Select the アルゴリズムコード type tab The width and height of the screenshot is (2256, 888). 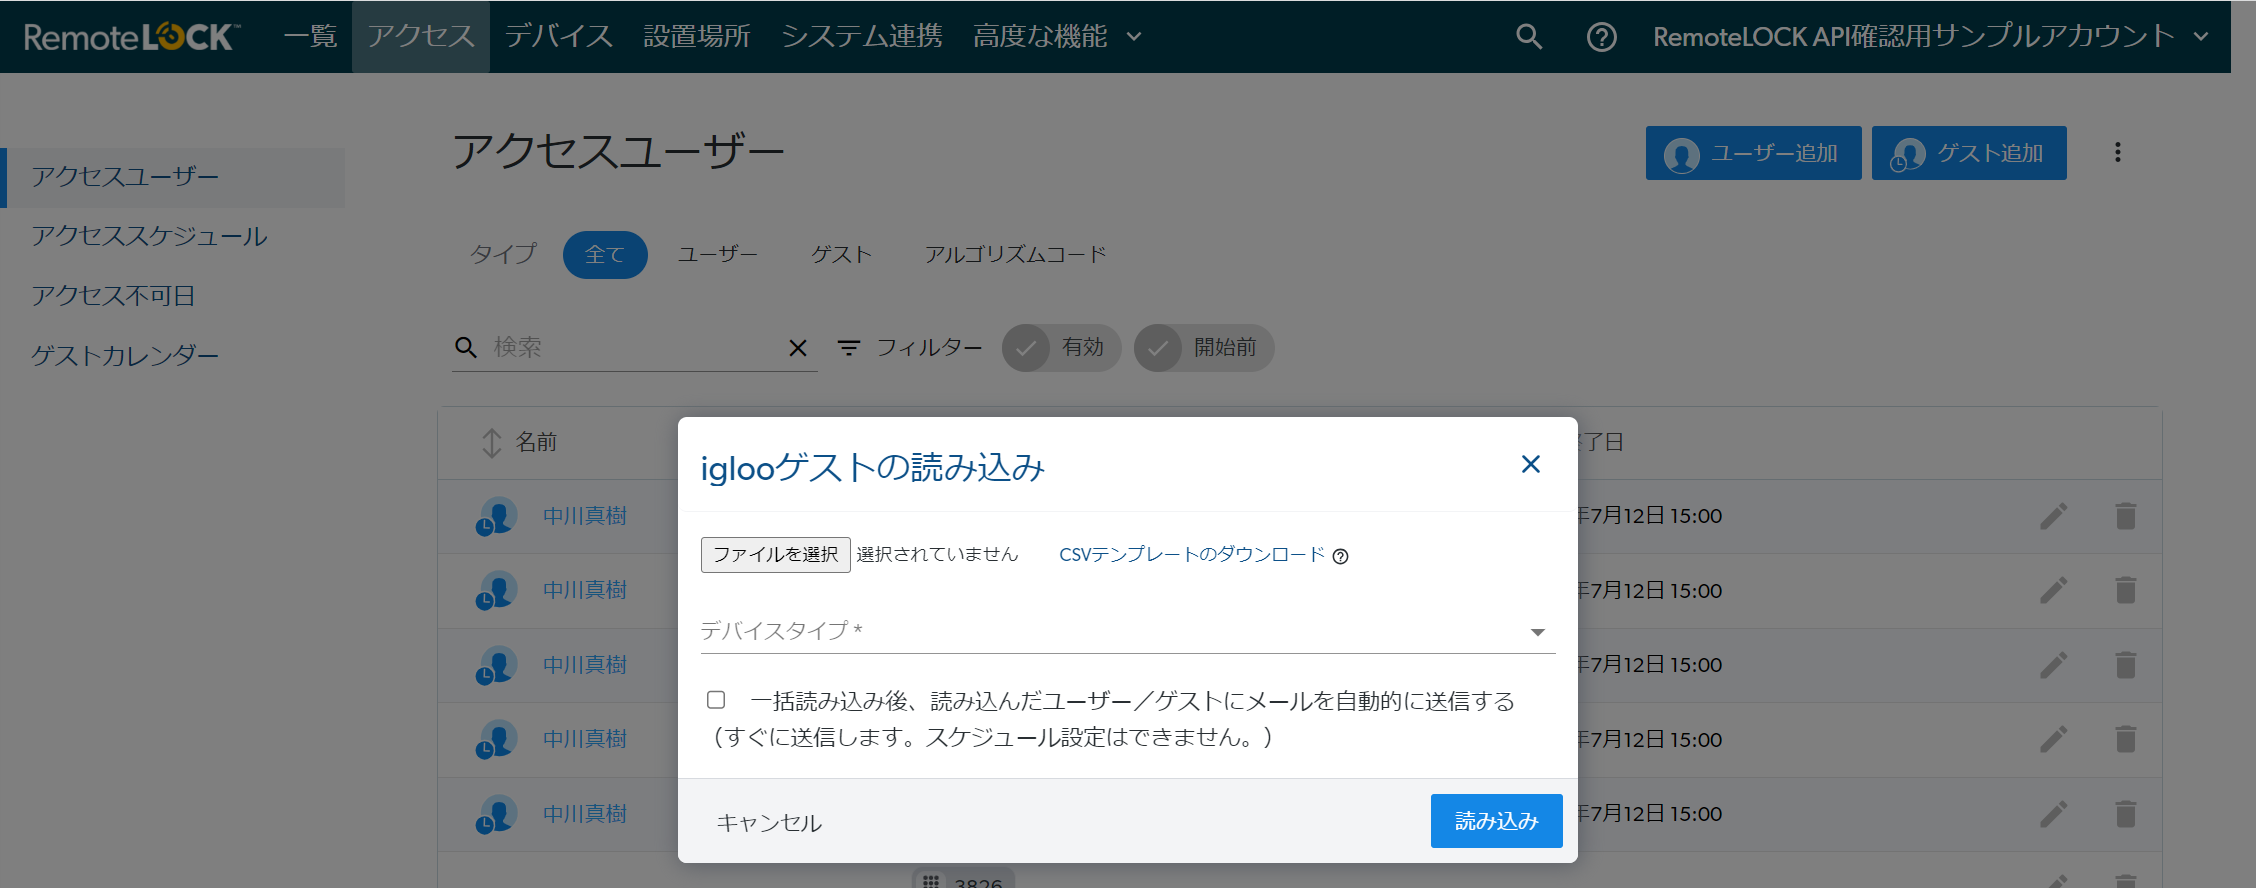pyautogui.click(x=1015, y=255)
